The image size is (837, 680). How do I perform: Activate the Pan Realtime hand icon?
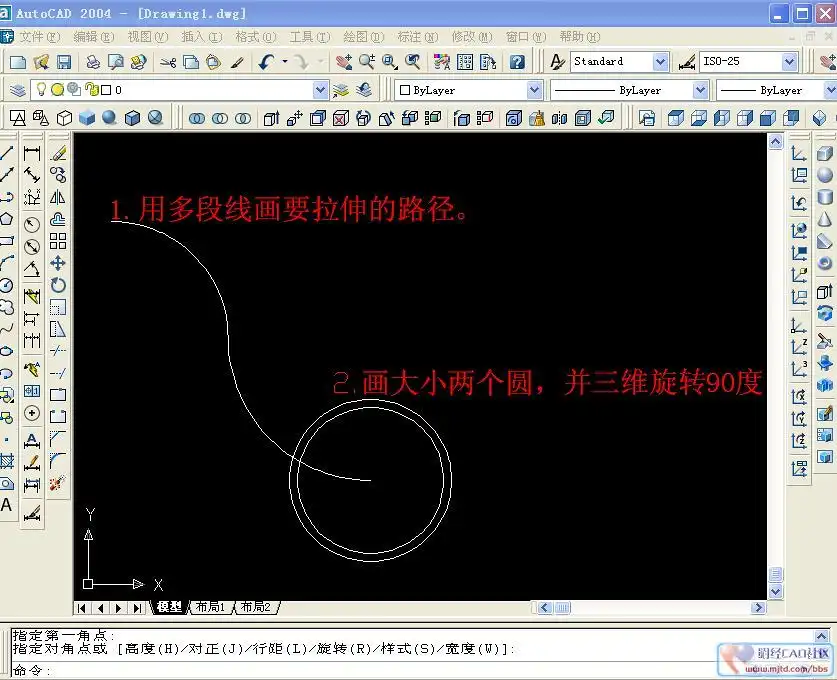pos(344,62)
